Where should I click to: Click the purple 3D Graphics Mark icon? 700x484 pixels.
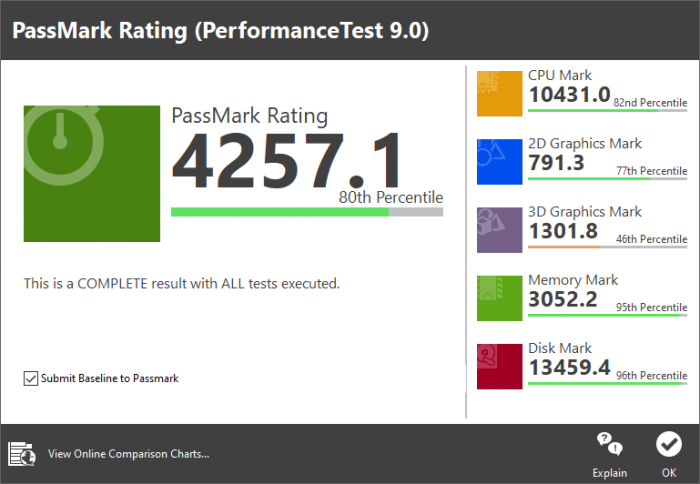coord(500,229)
